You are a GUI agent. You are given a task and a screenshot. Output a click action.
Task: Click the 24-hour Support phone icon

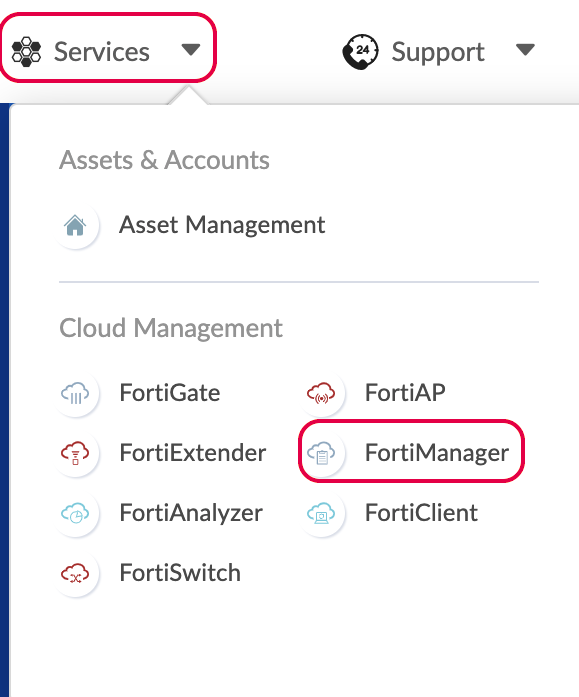click(x=360, y=52)
